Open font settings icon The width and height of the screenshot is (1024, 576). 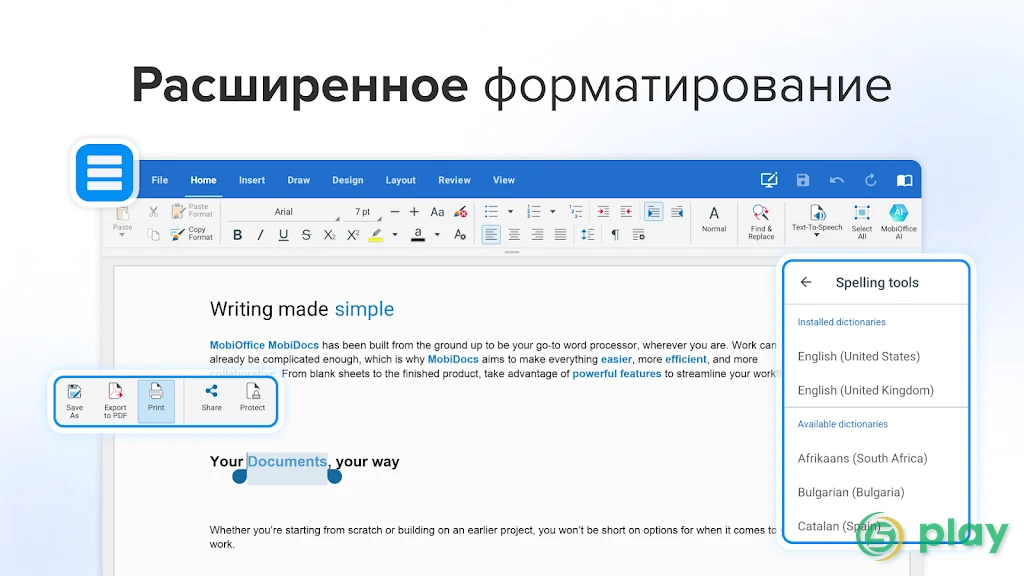pyautogui.click(x=460, y=235)
